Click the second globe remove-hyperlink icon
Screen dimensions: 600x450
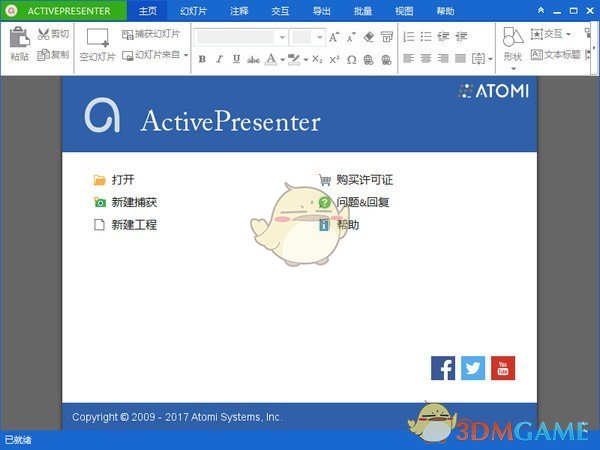pyautogui.click(x=386, y=59)
